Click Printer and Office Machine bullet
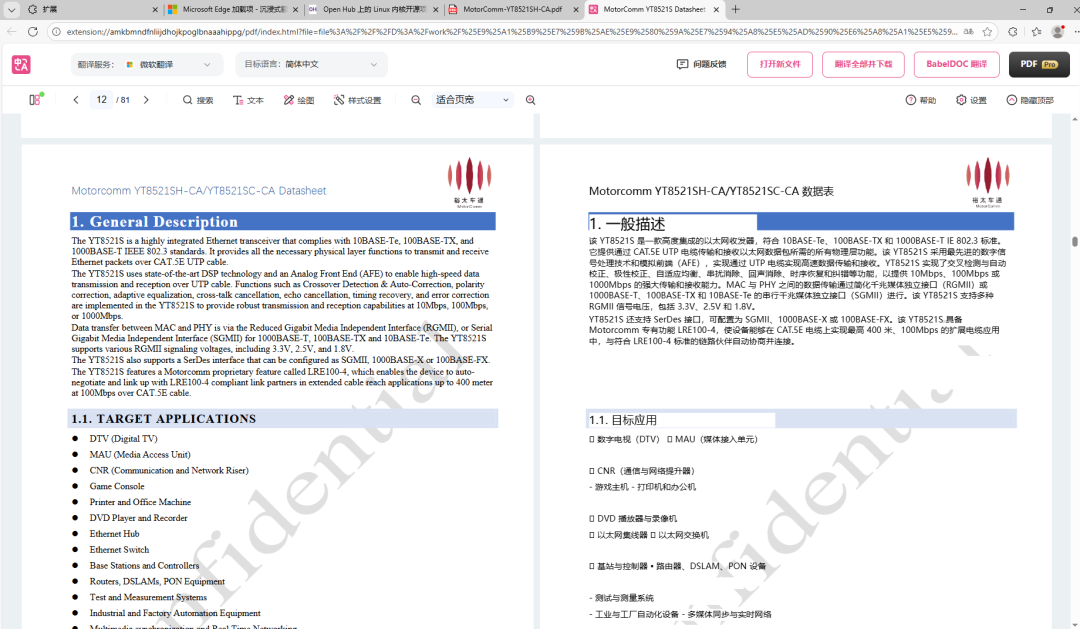This screenshot has width=1080, height=629. 141,502
